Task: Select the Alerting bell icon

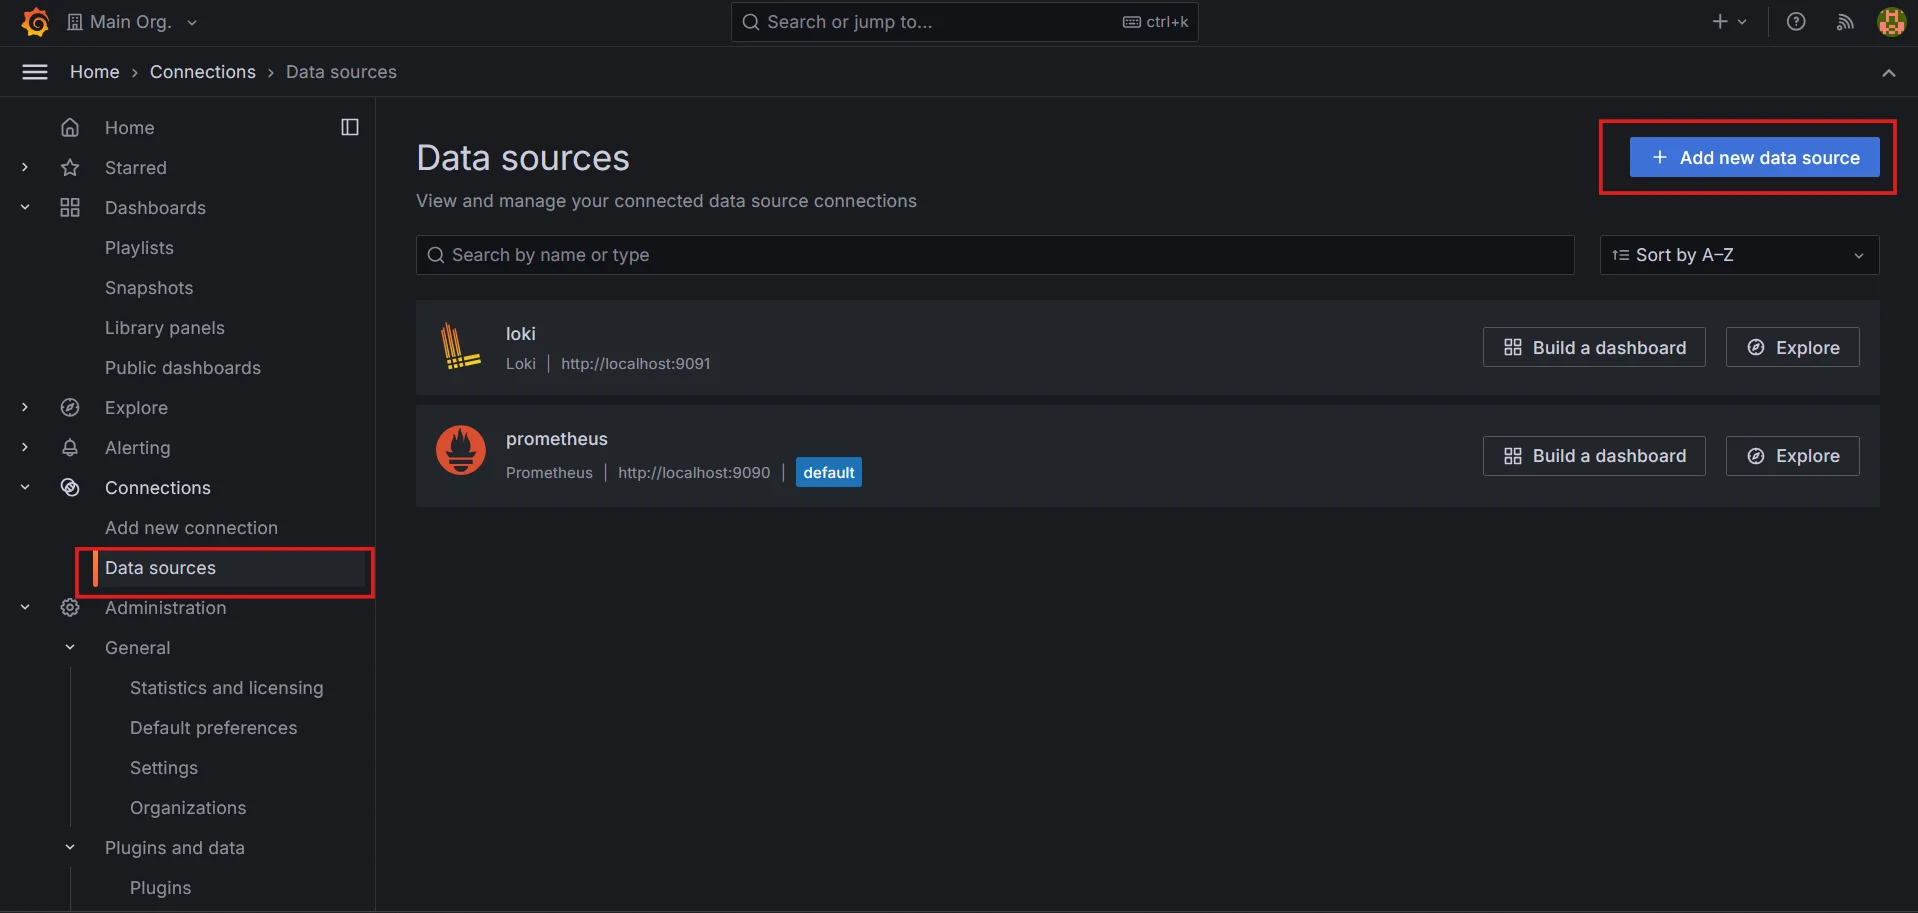Action: point(70,447)
